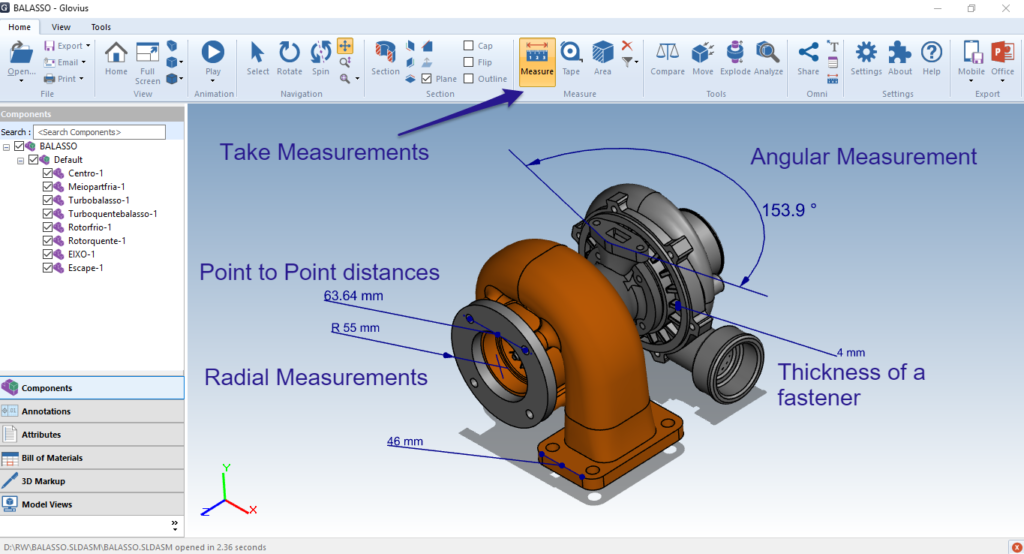Screen dimensions: 1024x554
Task: Select the Area measurement tool
Action: (x=603, y=52)
